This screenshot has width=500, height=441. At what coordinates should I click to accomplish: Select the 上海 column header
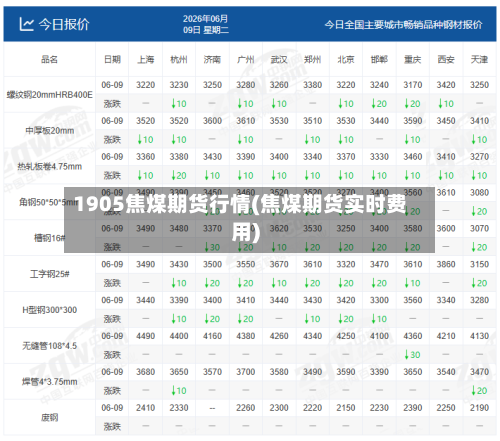pyautogui.click(x=146, y=60)
